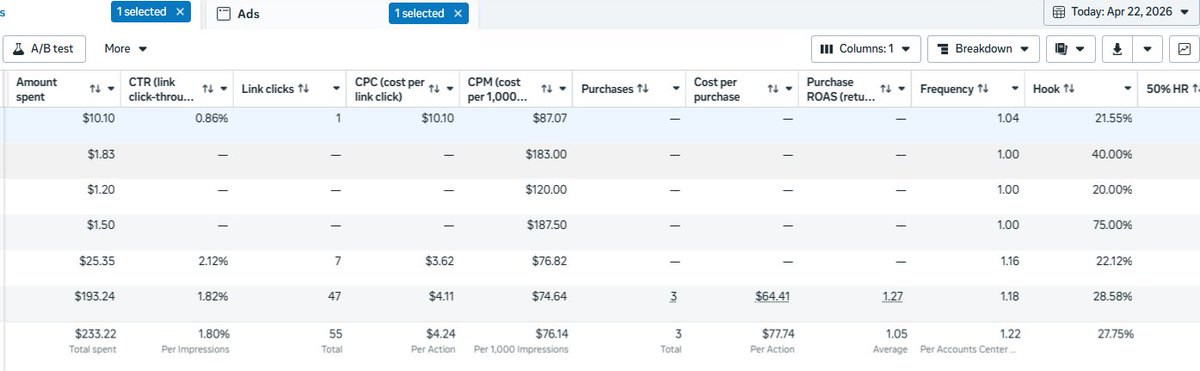Open Purchases column options arrow
This screenshot has width=1200, height=371.
click(x=675, y=89)
